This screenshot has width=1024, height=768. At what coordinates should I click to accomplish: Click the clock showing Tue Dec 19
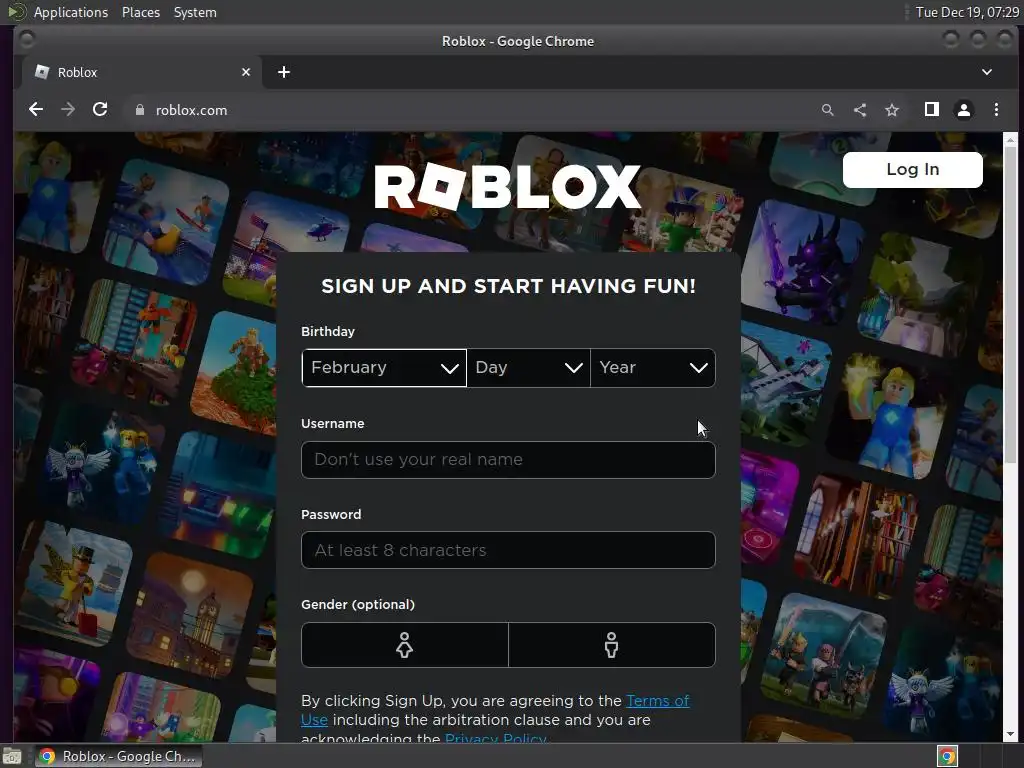coord(967,12)
